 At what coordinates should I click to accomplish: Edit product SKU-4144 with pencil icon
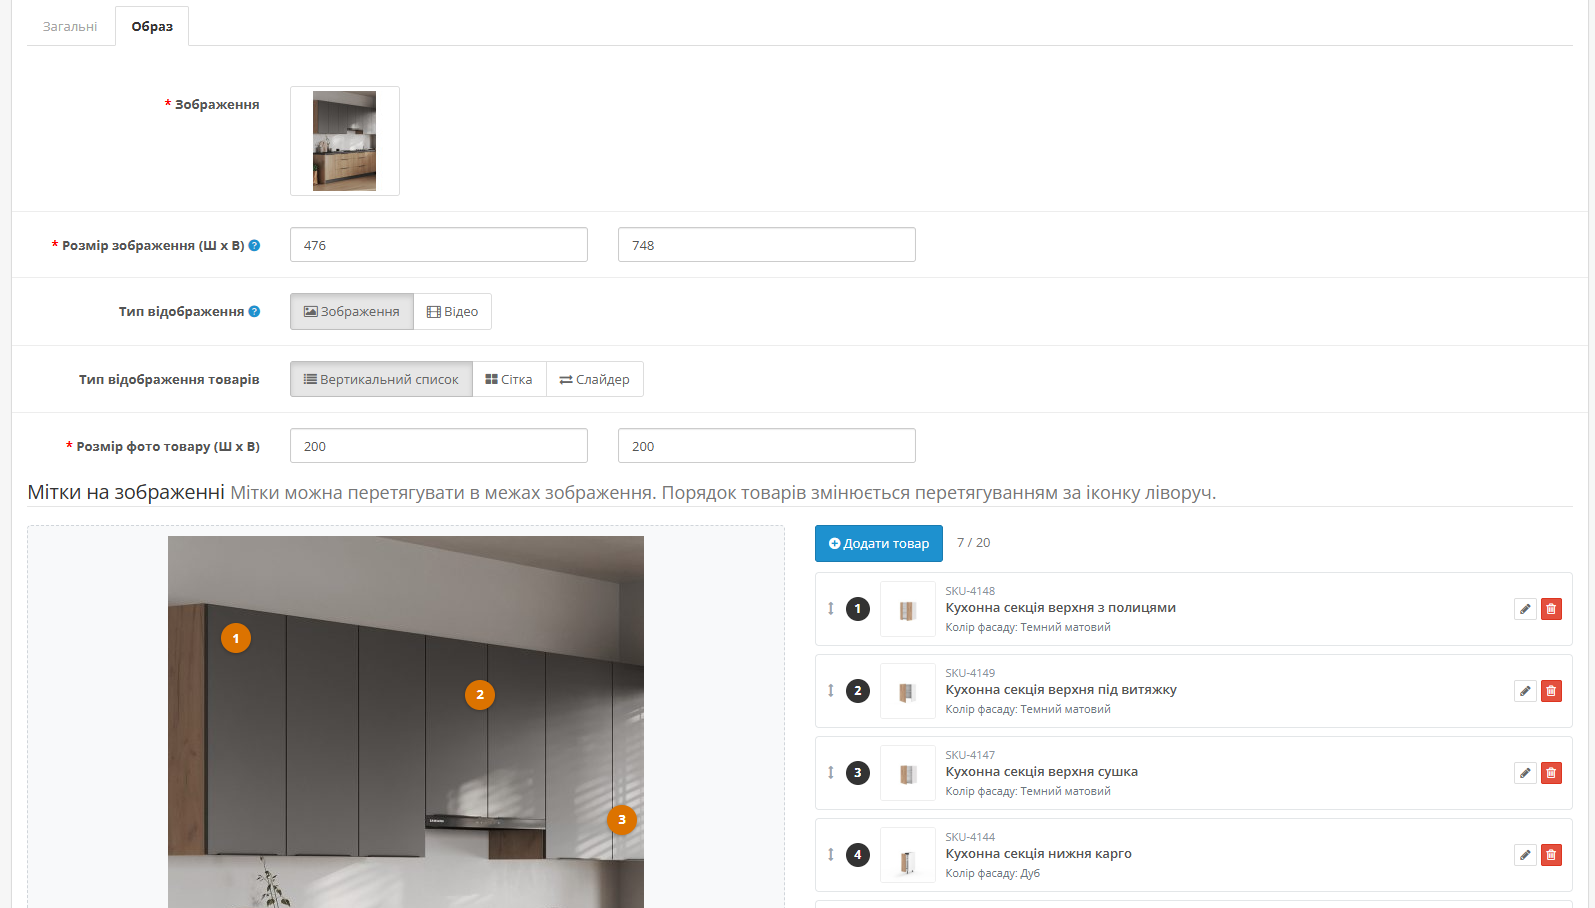(1525, 855)
